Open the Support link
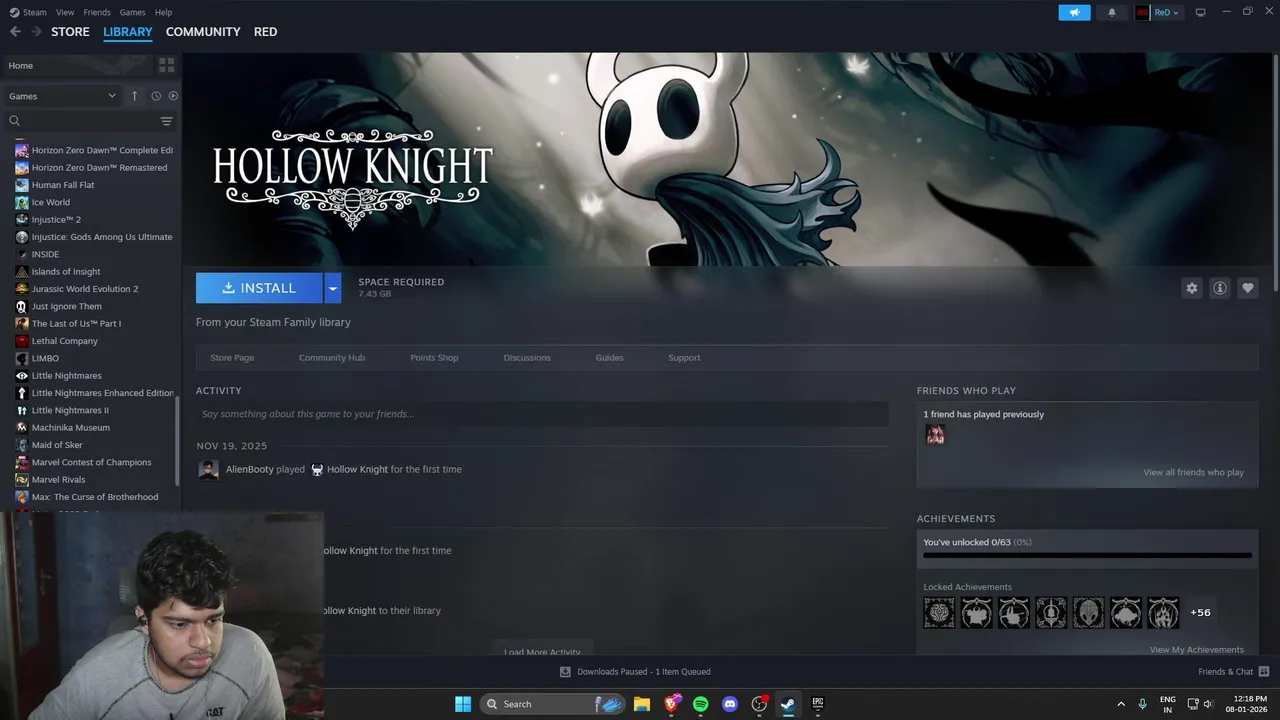 click(684, 358)
